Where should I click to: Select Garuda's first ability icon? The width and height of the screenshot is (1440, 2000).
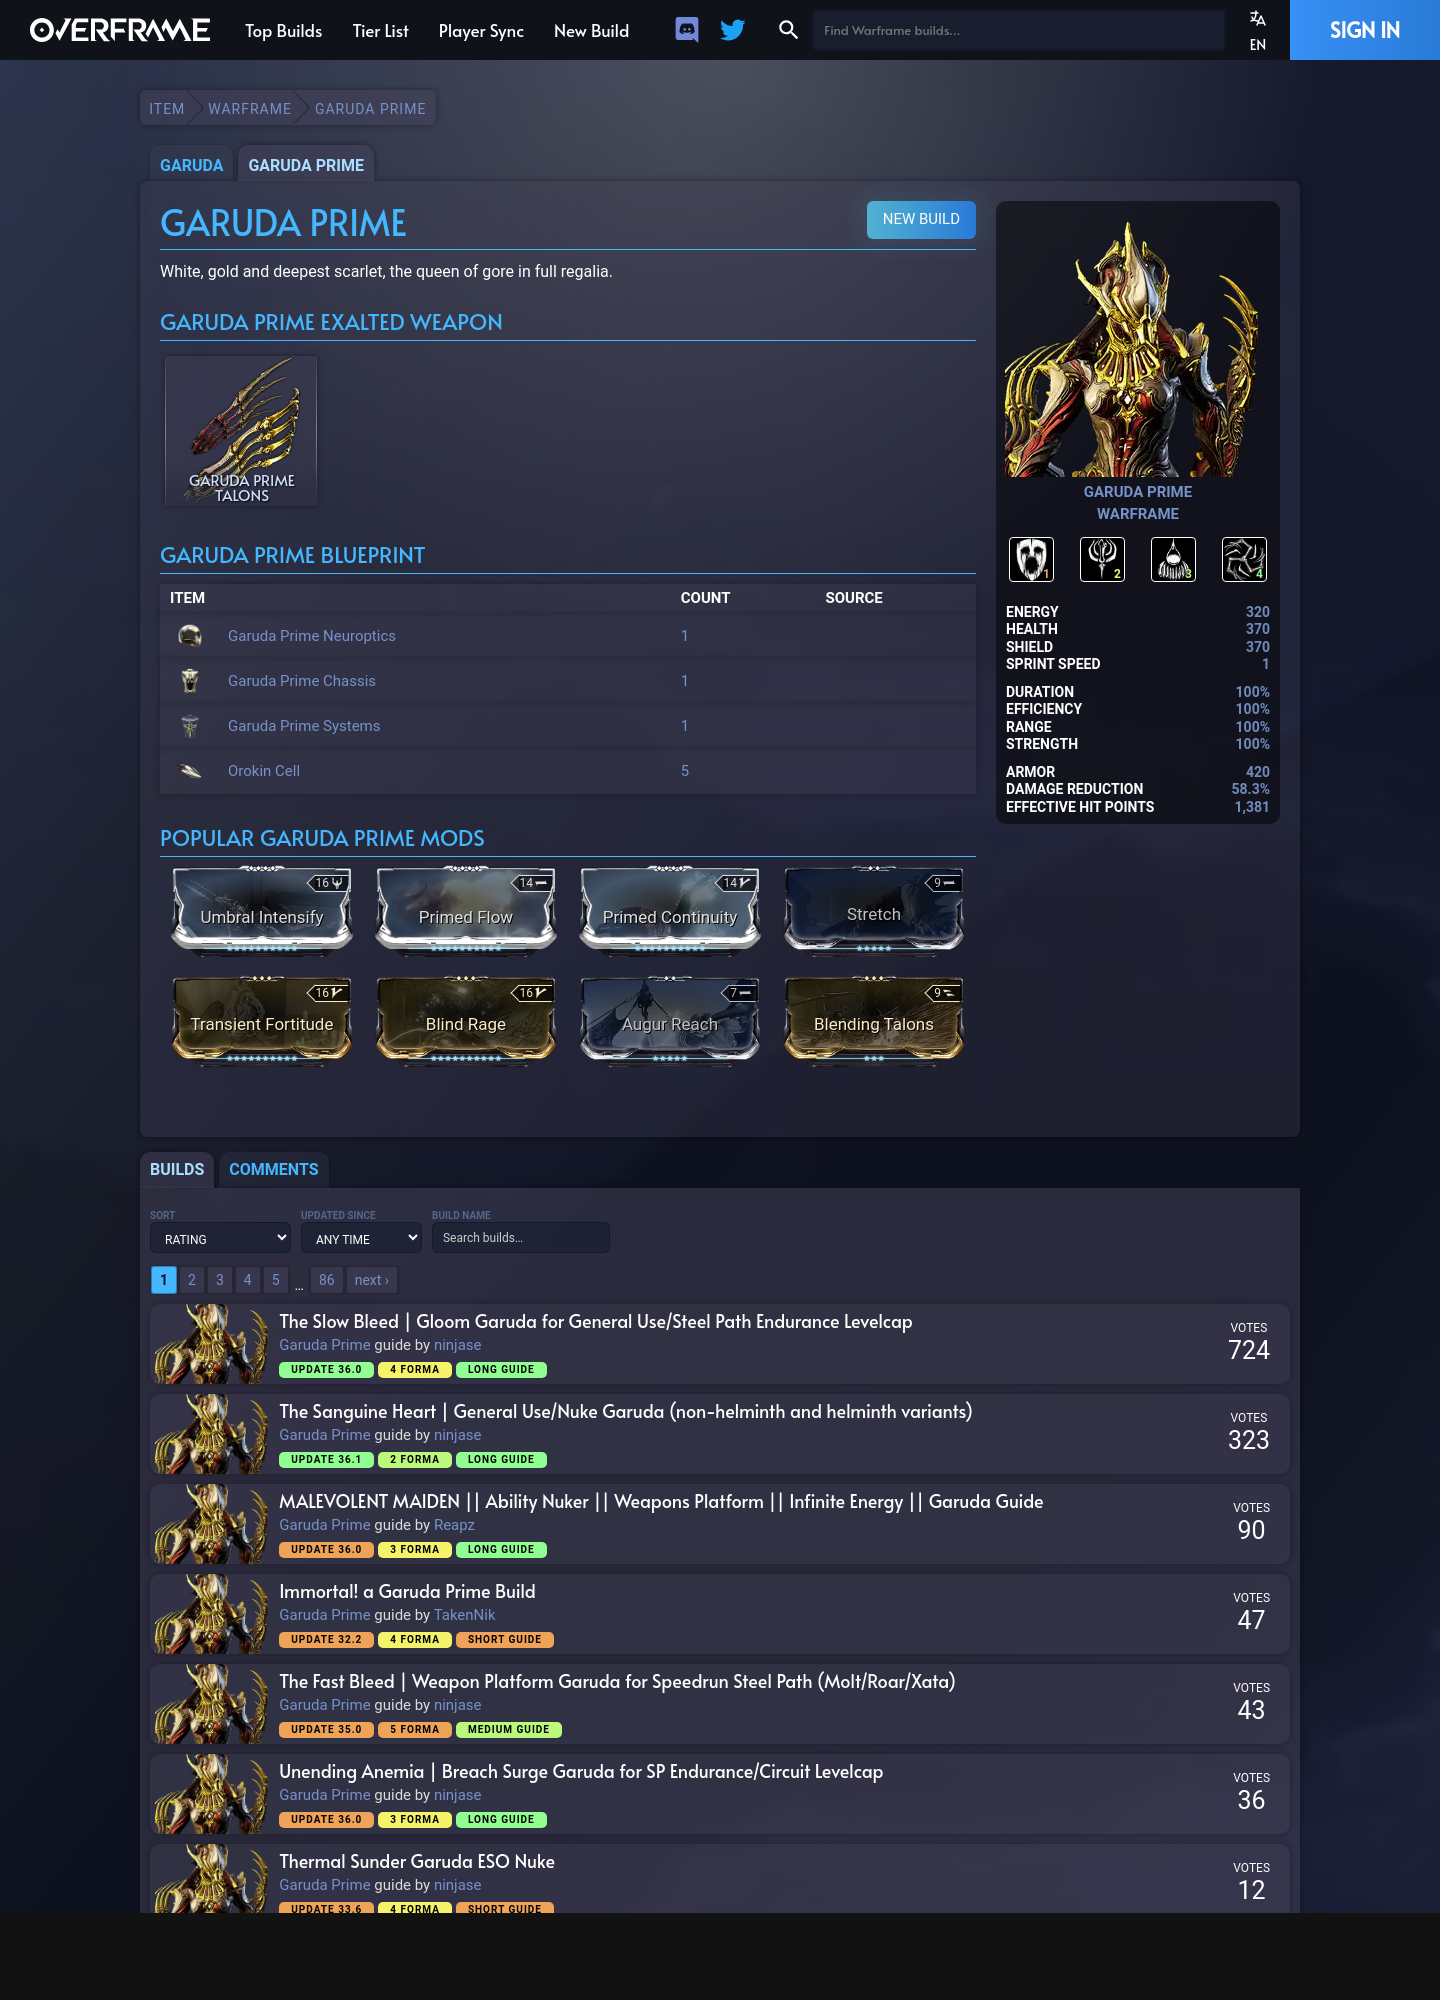(x=1031, y=559)
